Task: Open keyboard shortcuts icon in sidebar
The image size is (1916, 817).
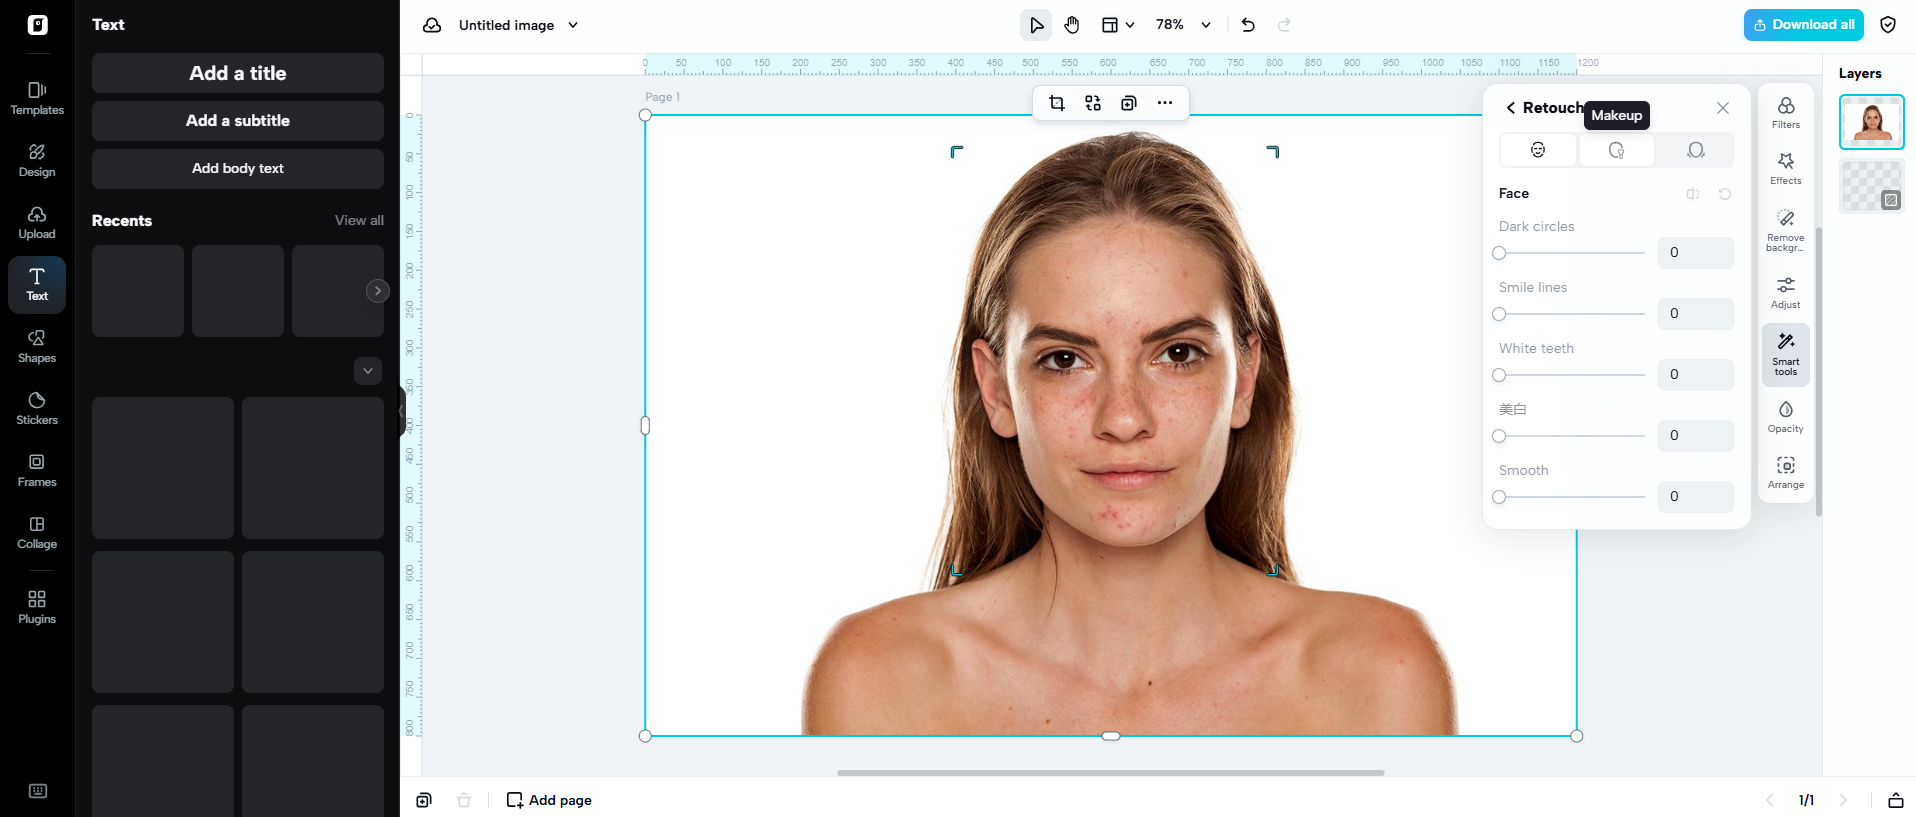Action: [x=38, y=791]
